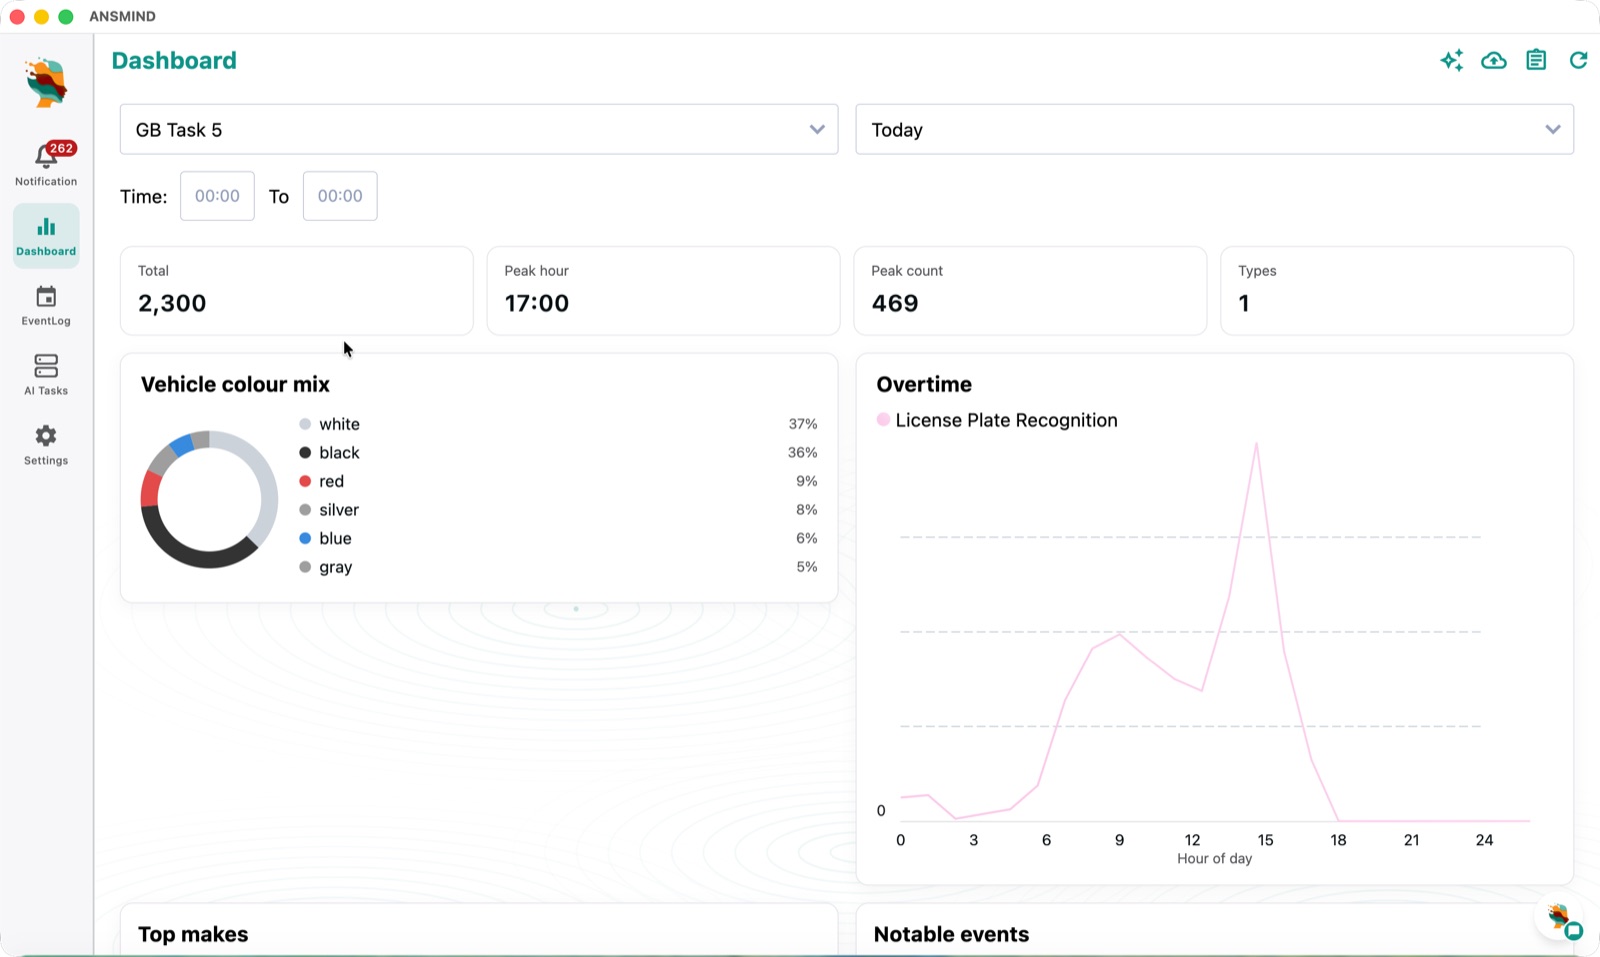Image resolution: width=1600 pixels, height=957 pixels.
Task: Click the Vehicle colour mix heading
Action: pos(235,384)
